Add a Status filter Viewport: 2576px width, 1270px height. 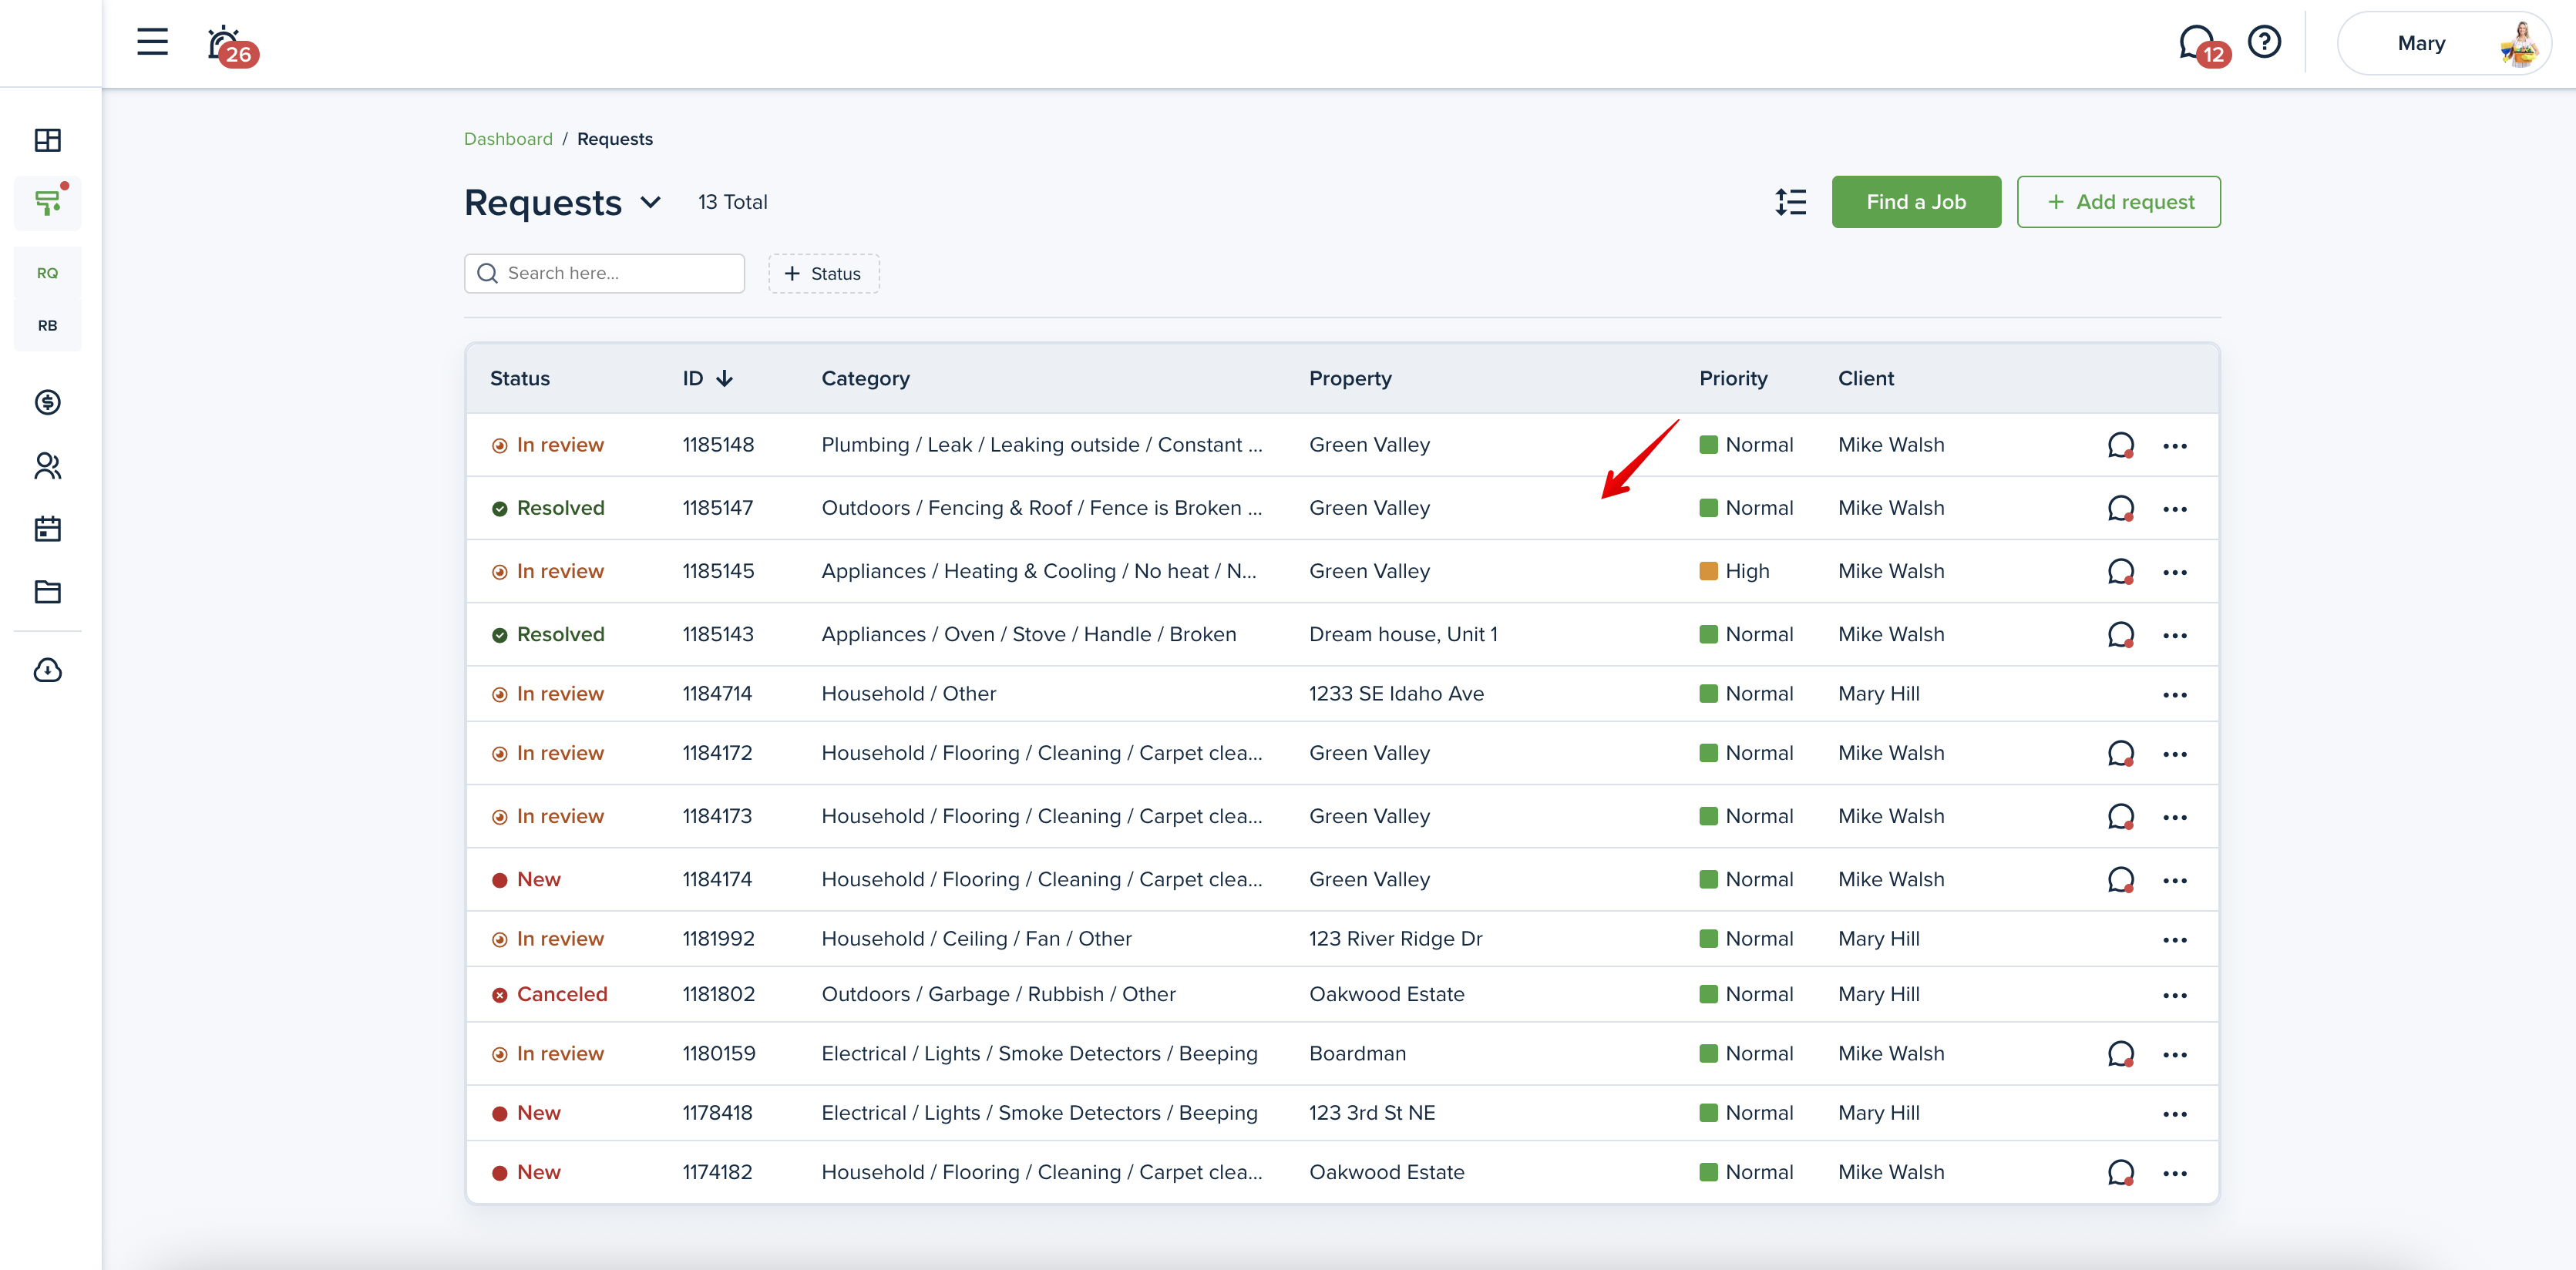tap(823, 274)
